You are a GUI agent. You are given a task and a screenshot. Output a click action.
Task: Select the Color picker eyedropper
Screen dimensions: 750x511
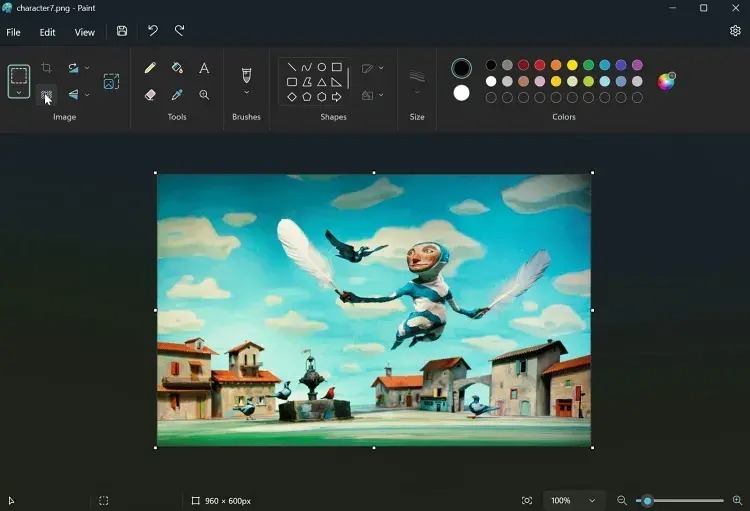(x=177, y=95)
